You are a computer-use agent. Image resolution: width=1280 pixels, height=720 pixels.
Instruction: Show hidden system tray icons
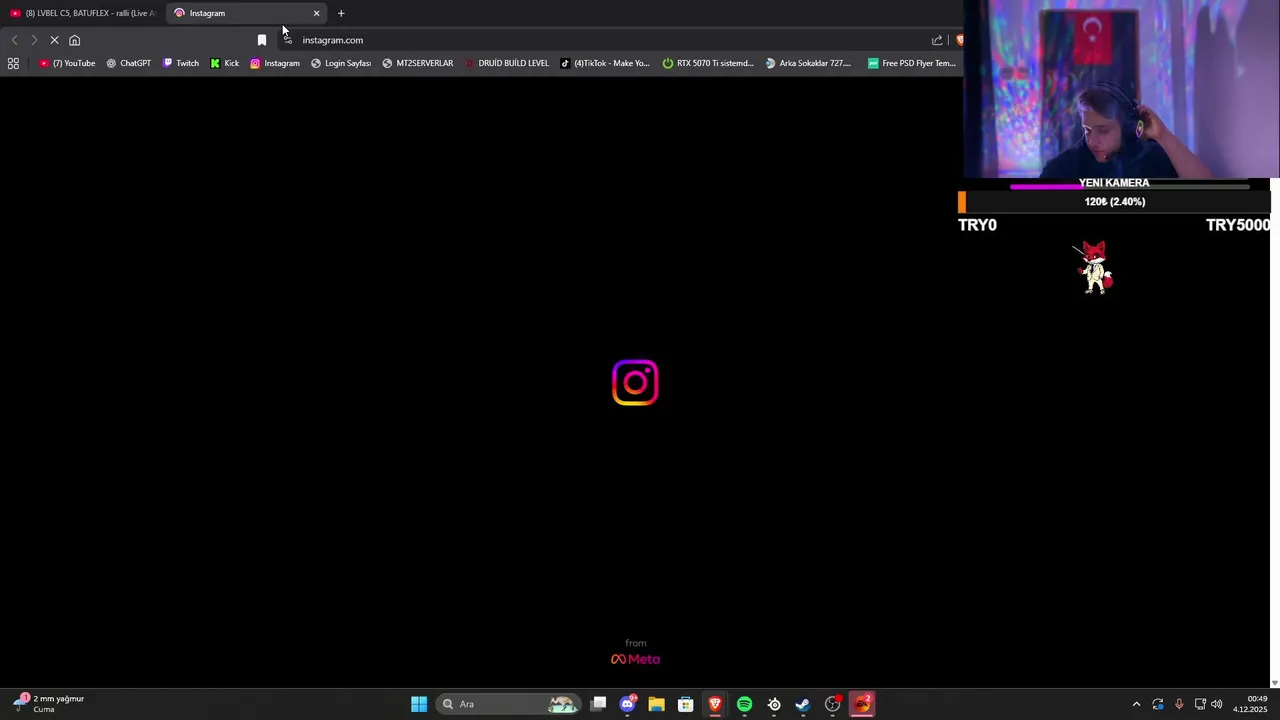click(1136, 704)
